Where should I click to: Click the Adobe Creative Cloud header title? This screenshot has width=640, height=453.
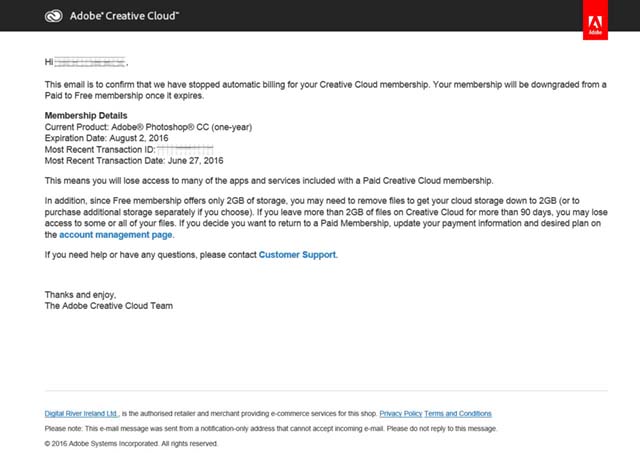click(124, 16)
